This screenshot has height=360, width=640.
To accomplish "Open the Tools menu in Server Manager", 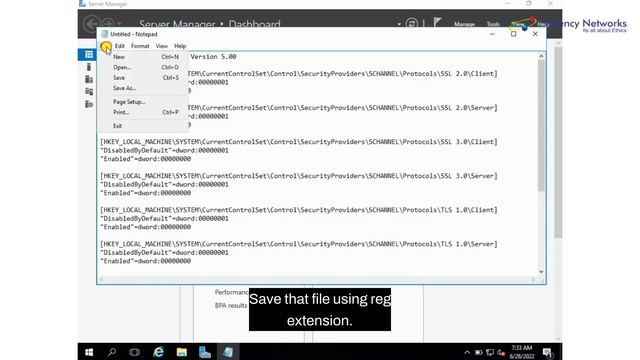I will click(493, 24).
